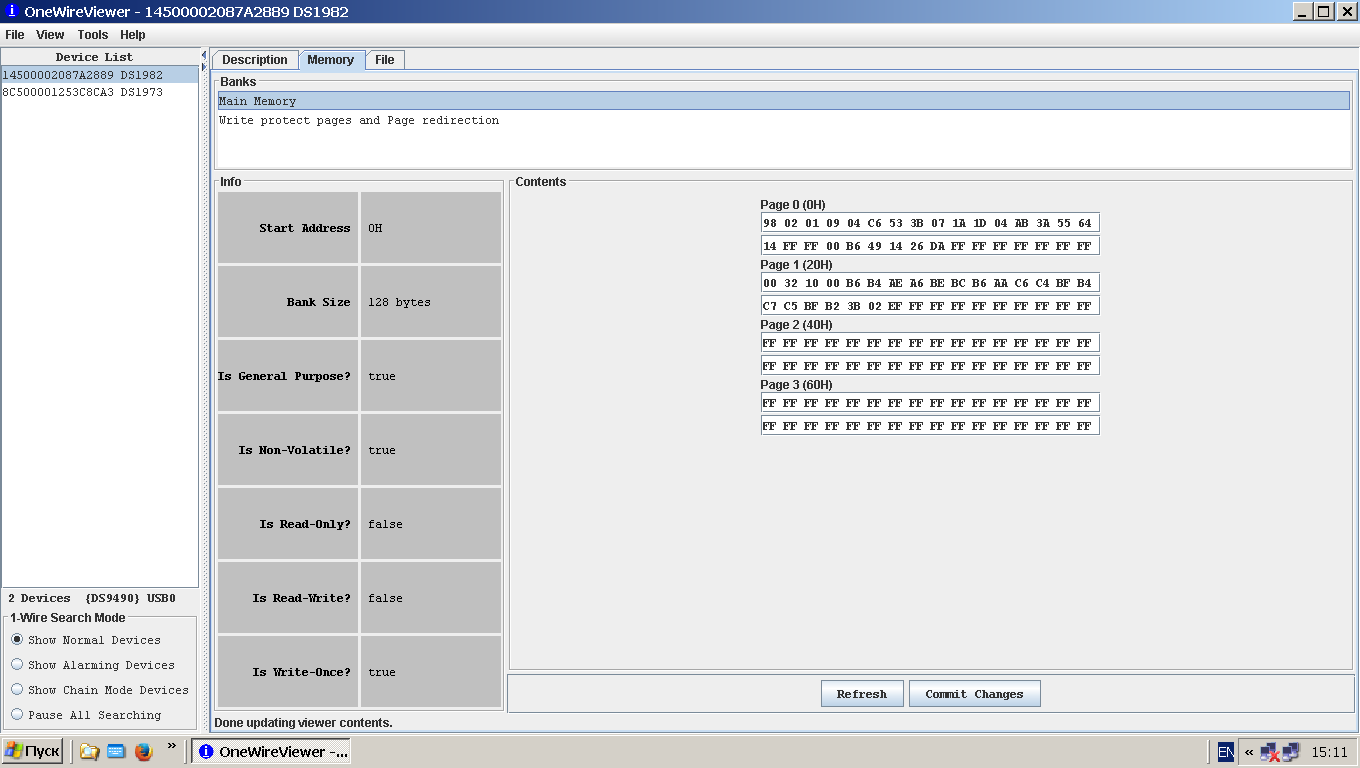Click the OneWireViewer taskbar button
The width and height of the screenshot is (1360, 768).
271,752
